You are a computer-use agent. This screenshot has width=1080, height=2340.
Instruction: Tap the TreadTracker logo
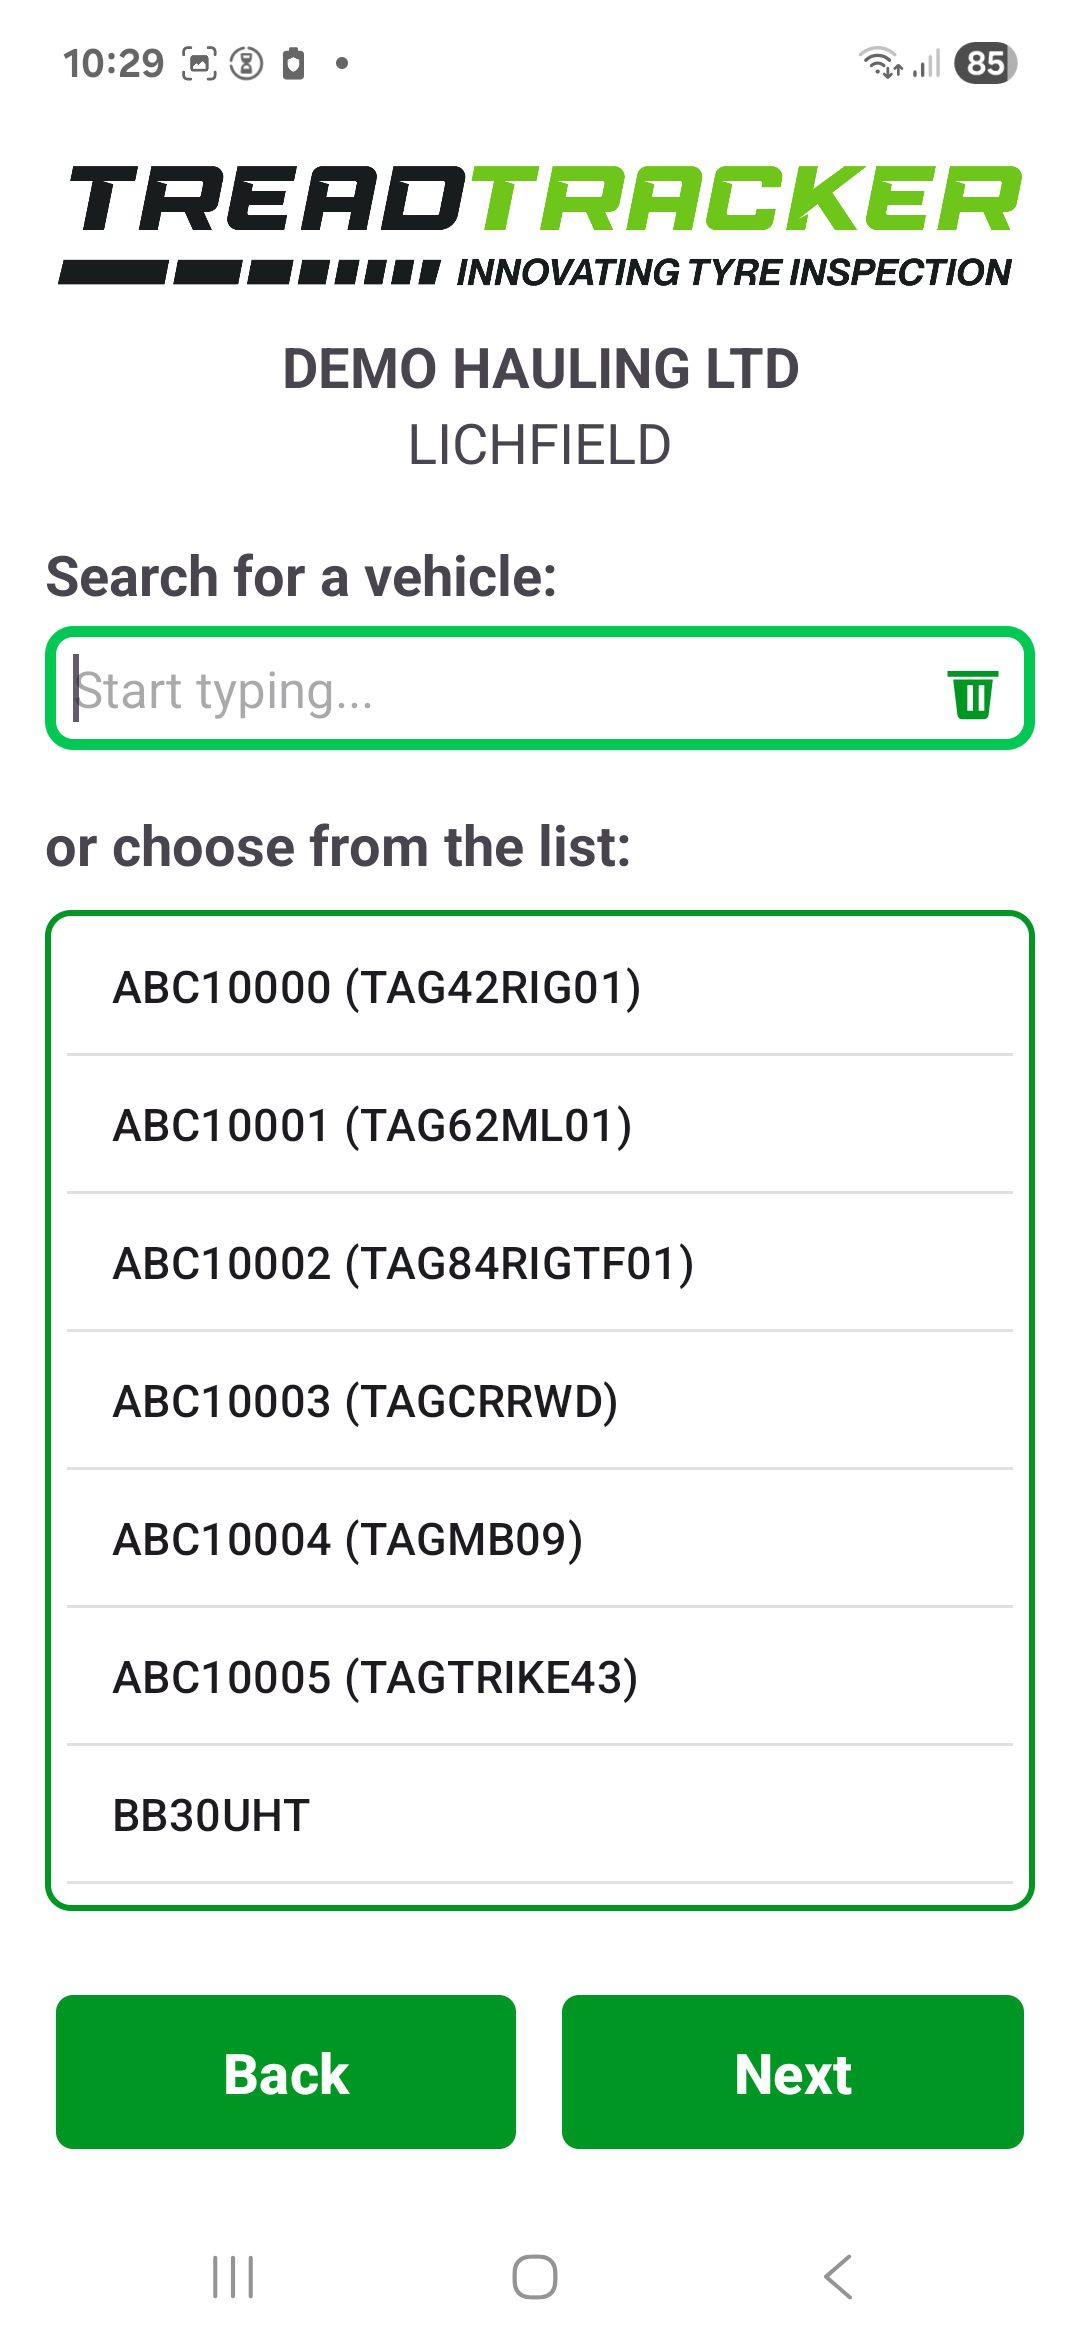540,226
